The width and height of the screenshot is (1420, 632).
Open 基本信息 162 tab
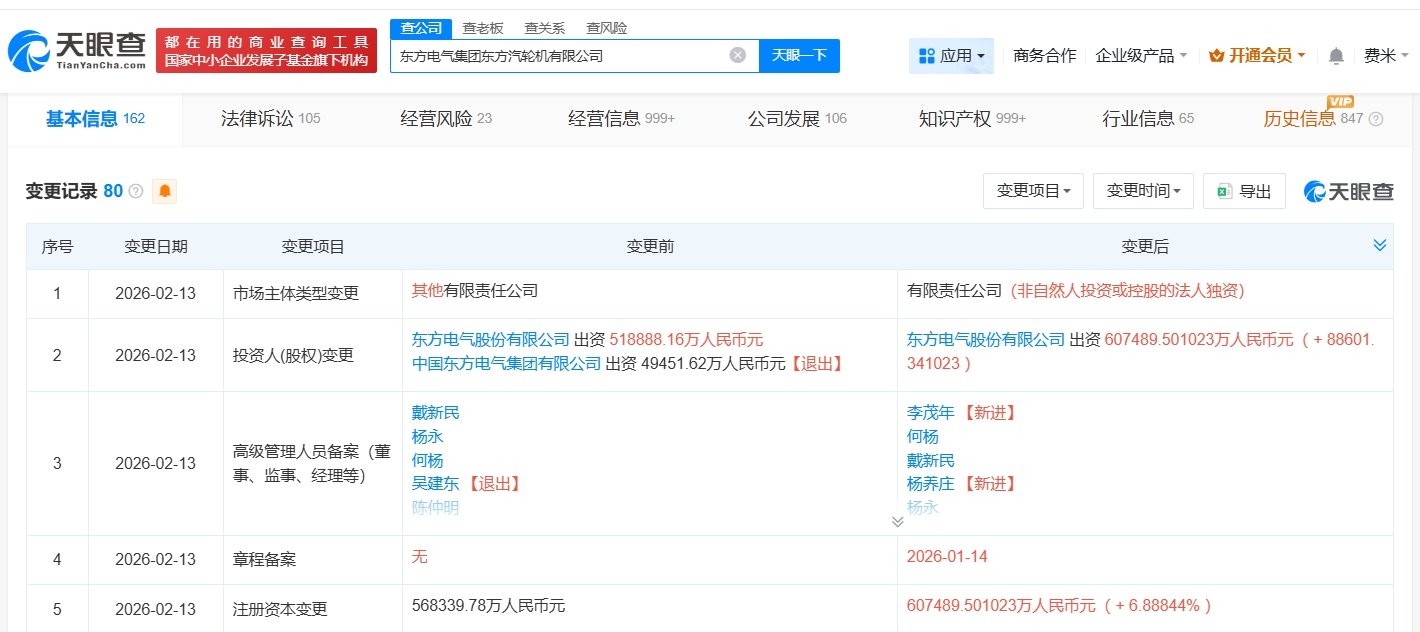pos(96,119)
